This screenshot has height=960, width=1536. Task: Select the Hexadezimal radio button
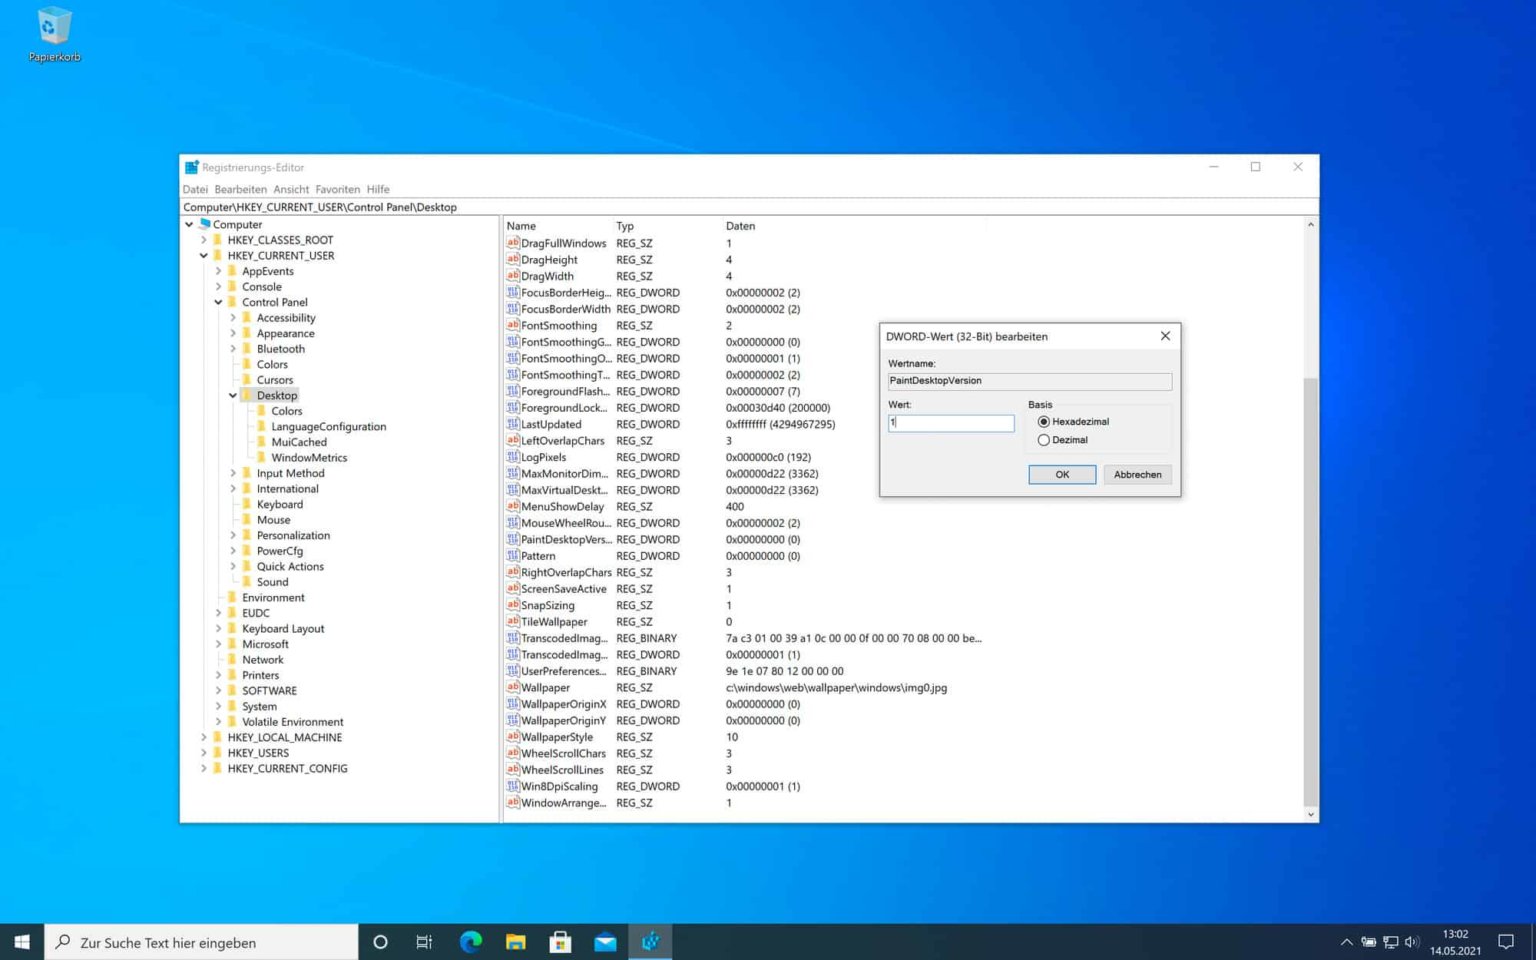click(1043, 421)
